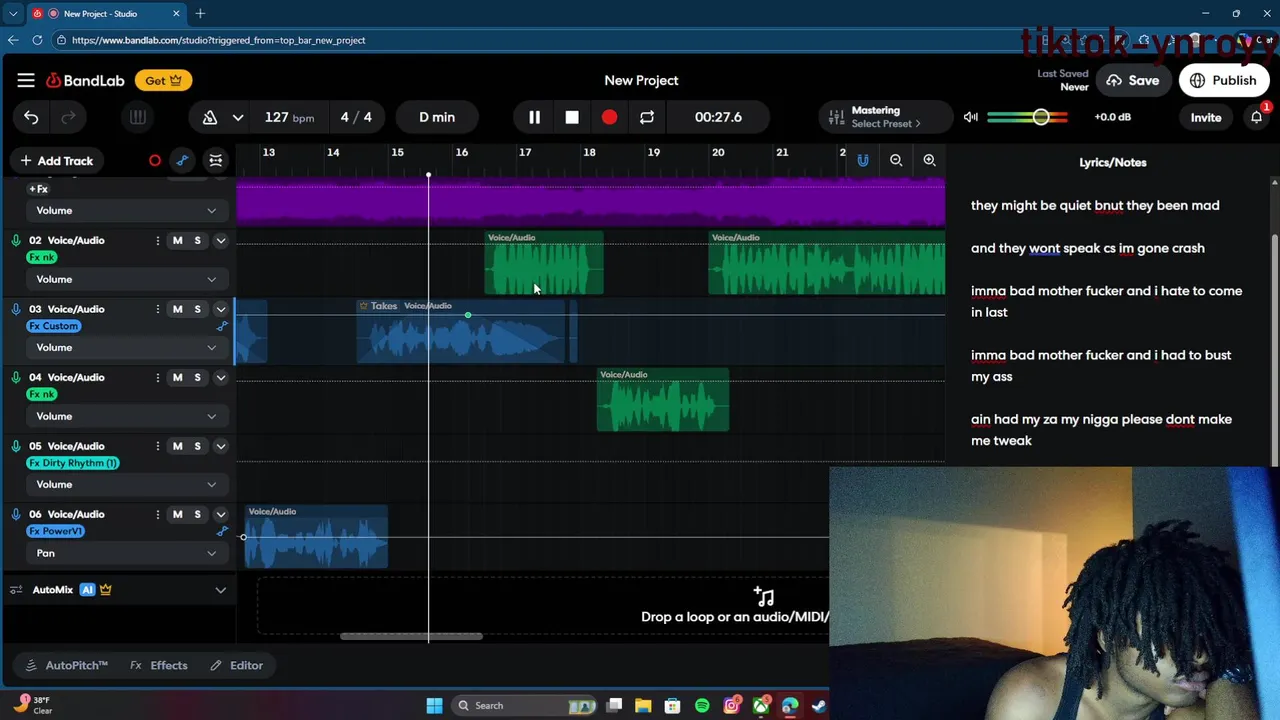
Task: Open Spotify from taskbar
Action: (x=702, y=705)
